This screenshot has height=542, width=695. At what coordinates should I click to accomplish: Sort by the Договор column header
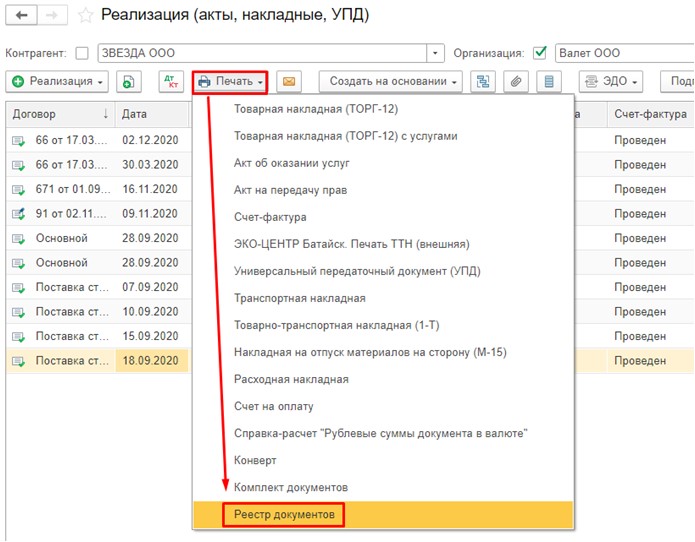(x=60, y=114)
